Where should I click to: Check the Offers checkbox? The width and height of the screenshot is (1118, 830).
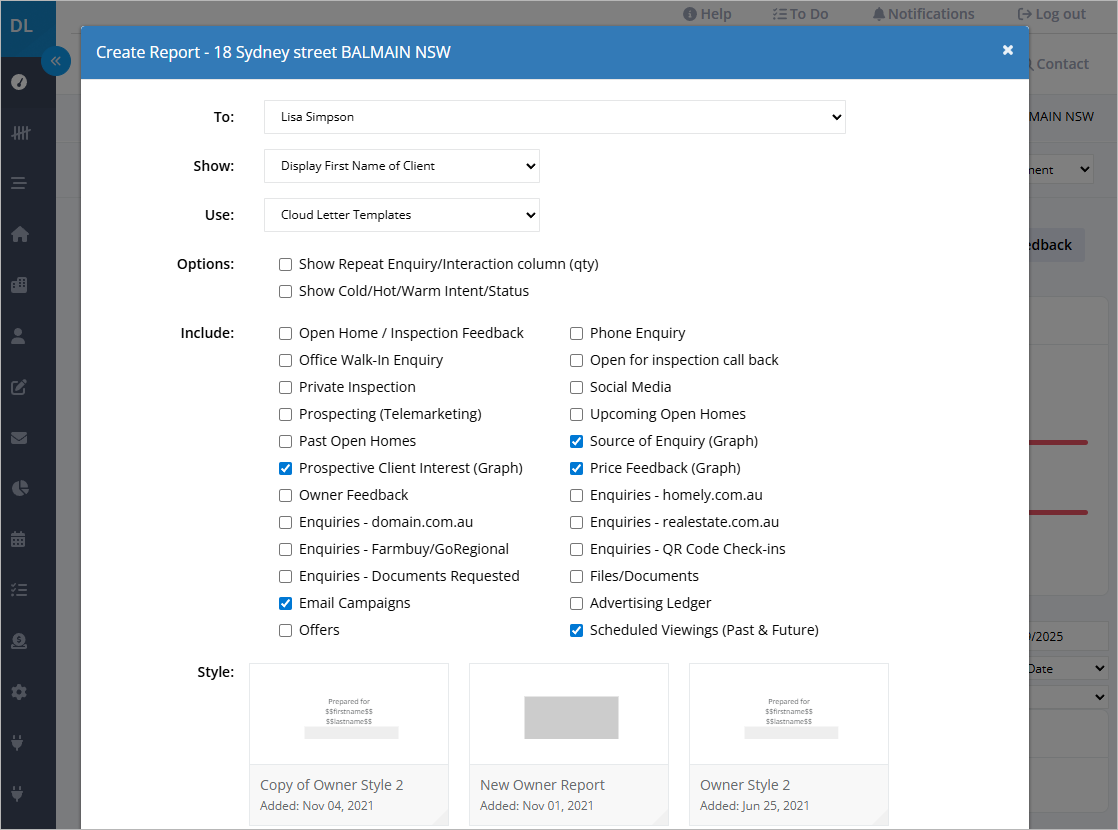click(285, 631)
